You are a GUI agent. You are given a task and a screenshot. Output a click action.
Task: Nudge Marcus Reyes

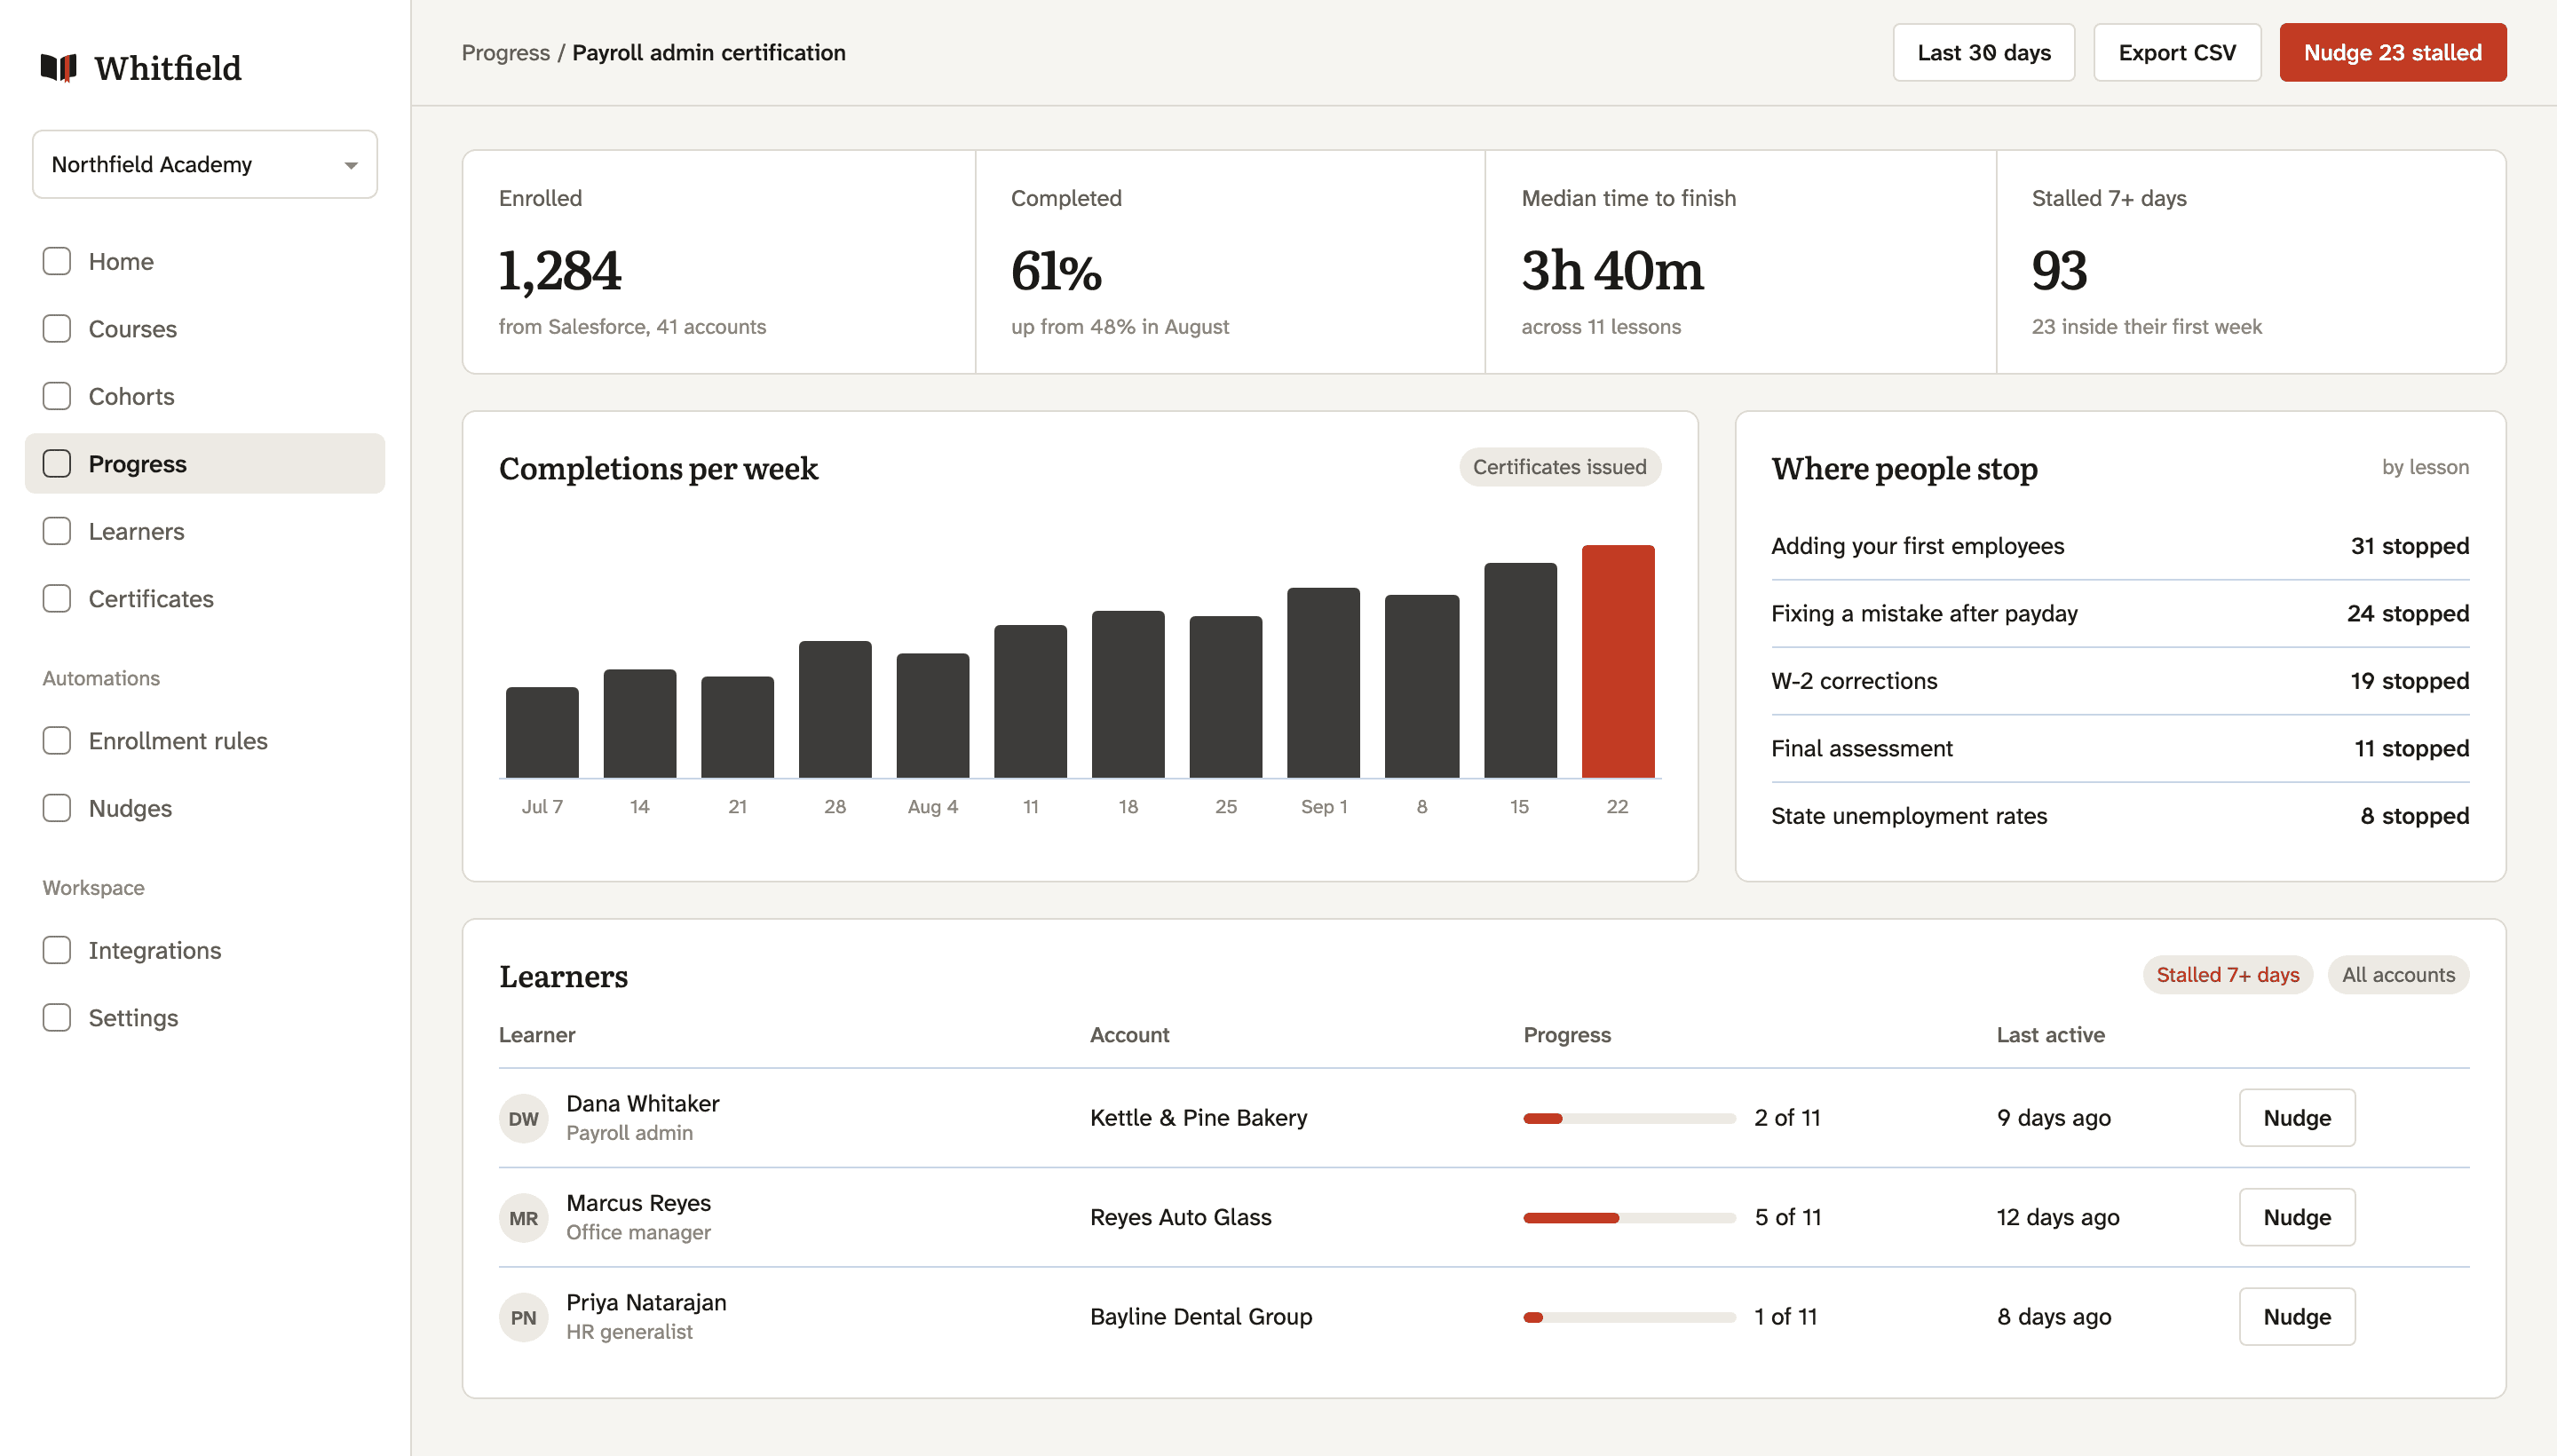[x=2296, y=1217]
